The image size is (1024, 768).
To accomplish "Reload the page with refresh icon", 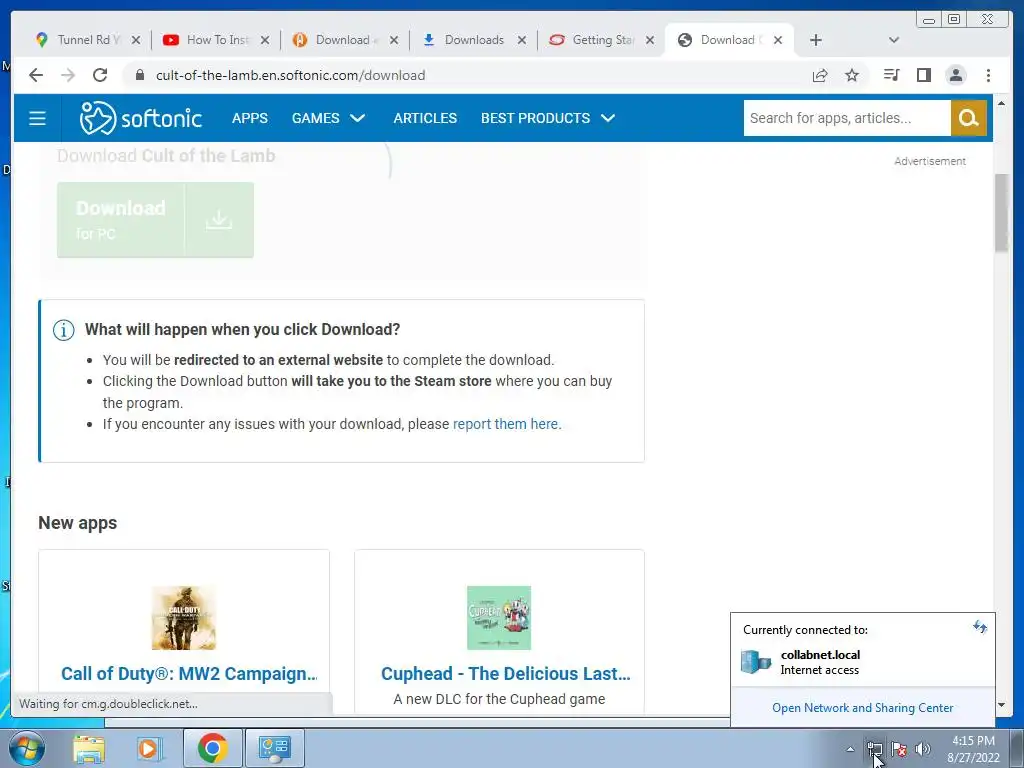I will [x=100, y=75].
